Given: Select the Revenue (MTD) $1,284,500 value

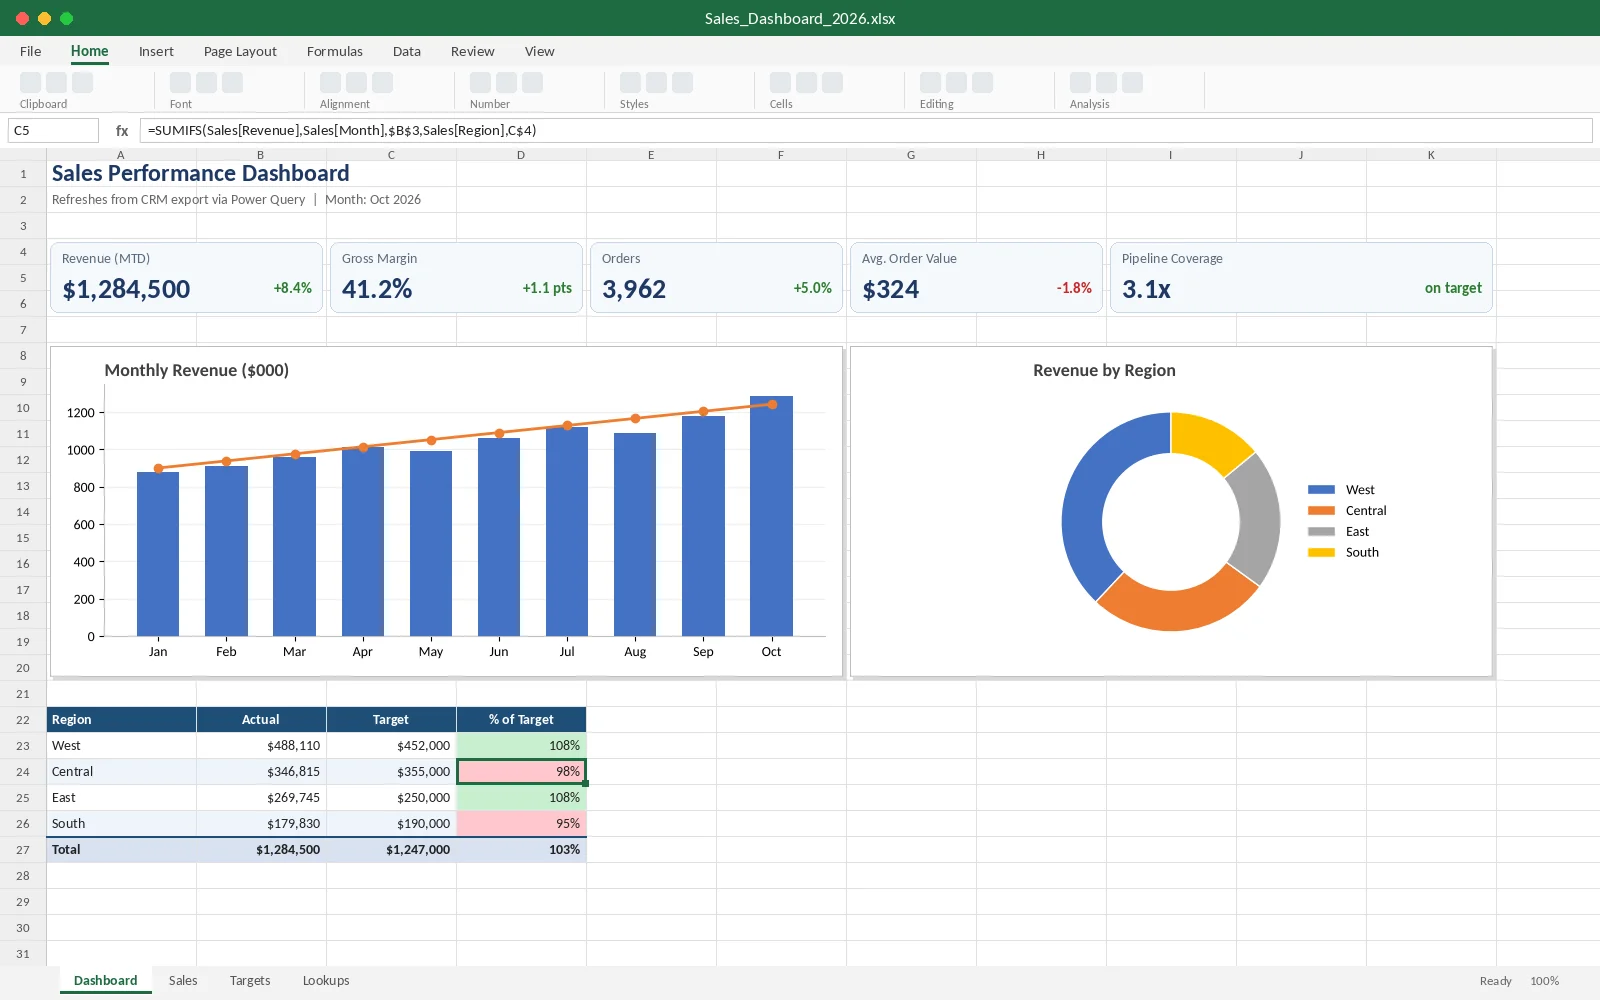Looking at the screenshot, I should pyautogui.click(x=126, y=289).
